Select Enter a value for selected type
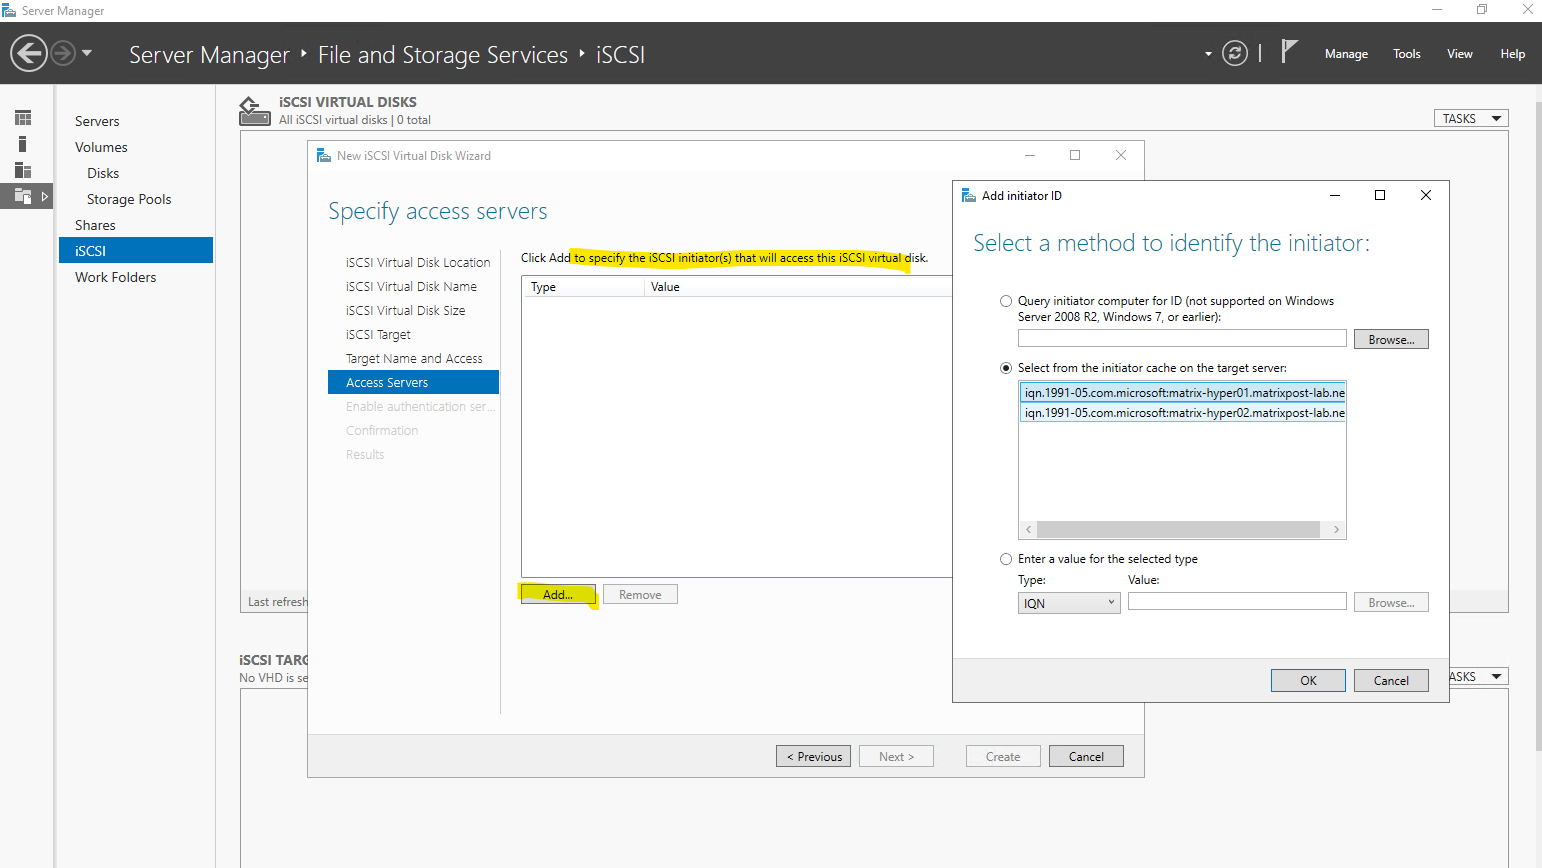This screenshot has width=1542, height=868. click(1006, 559)
